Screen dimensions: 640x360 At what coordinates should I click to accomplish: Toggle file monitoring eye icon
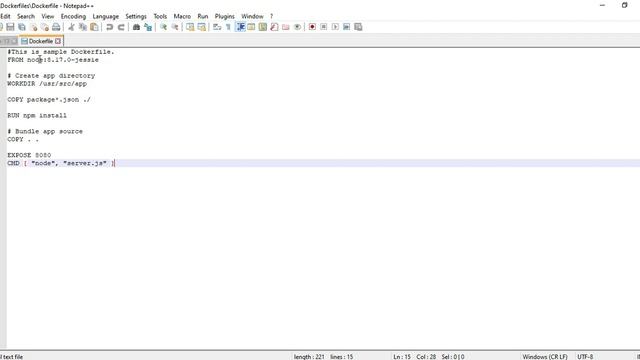pos(298,27)
